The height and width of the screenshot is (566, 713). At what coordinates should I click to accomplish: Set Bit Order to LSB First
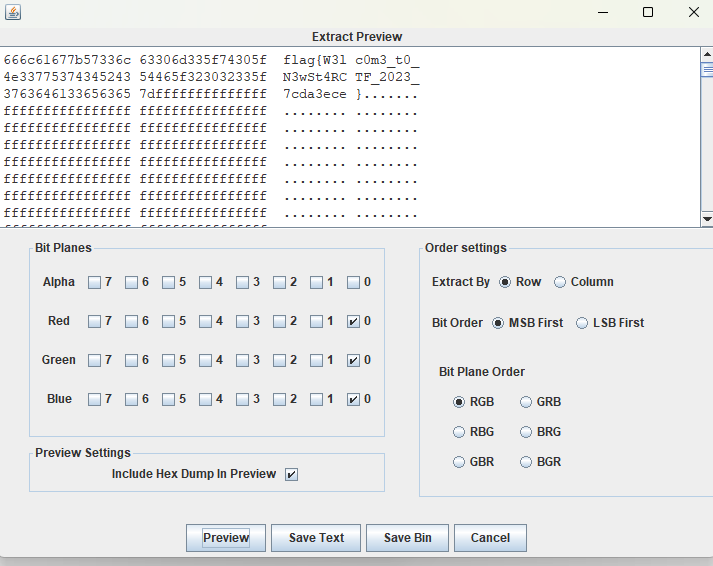(582, 323)
